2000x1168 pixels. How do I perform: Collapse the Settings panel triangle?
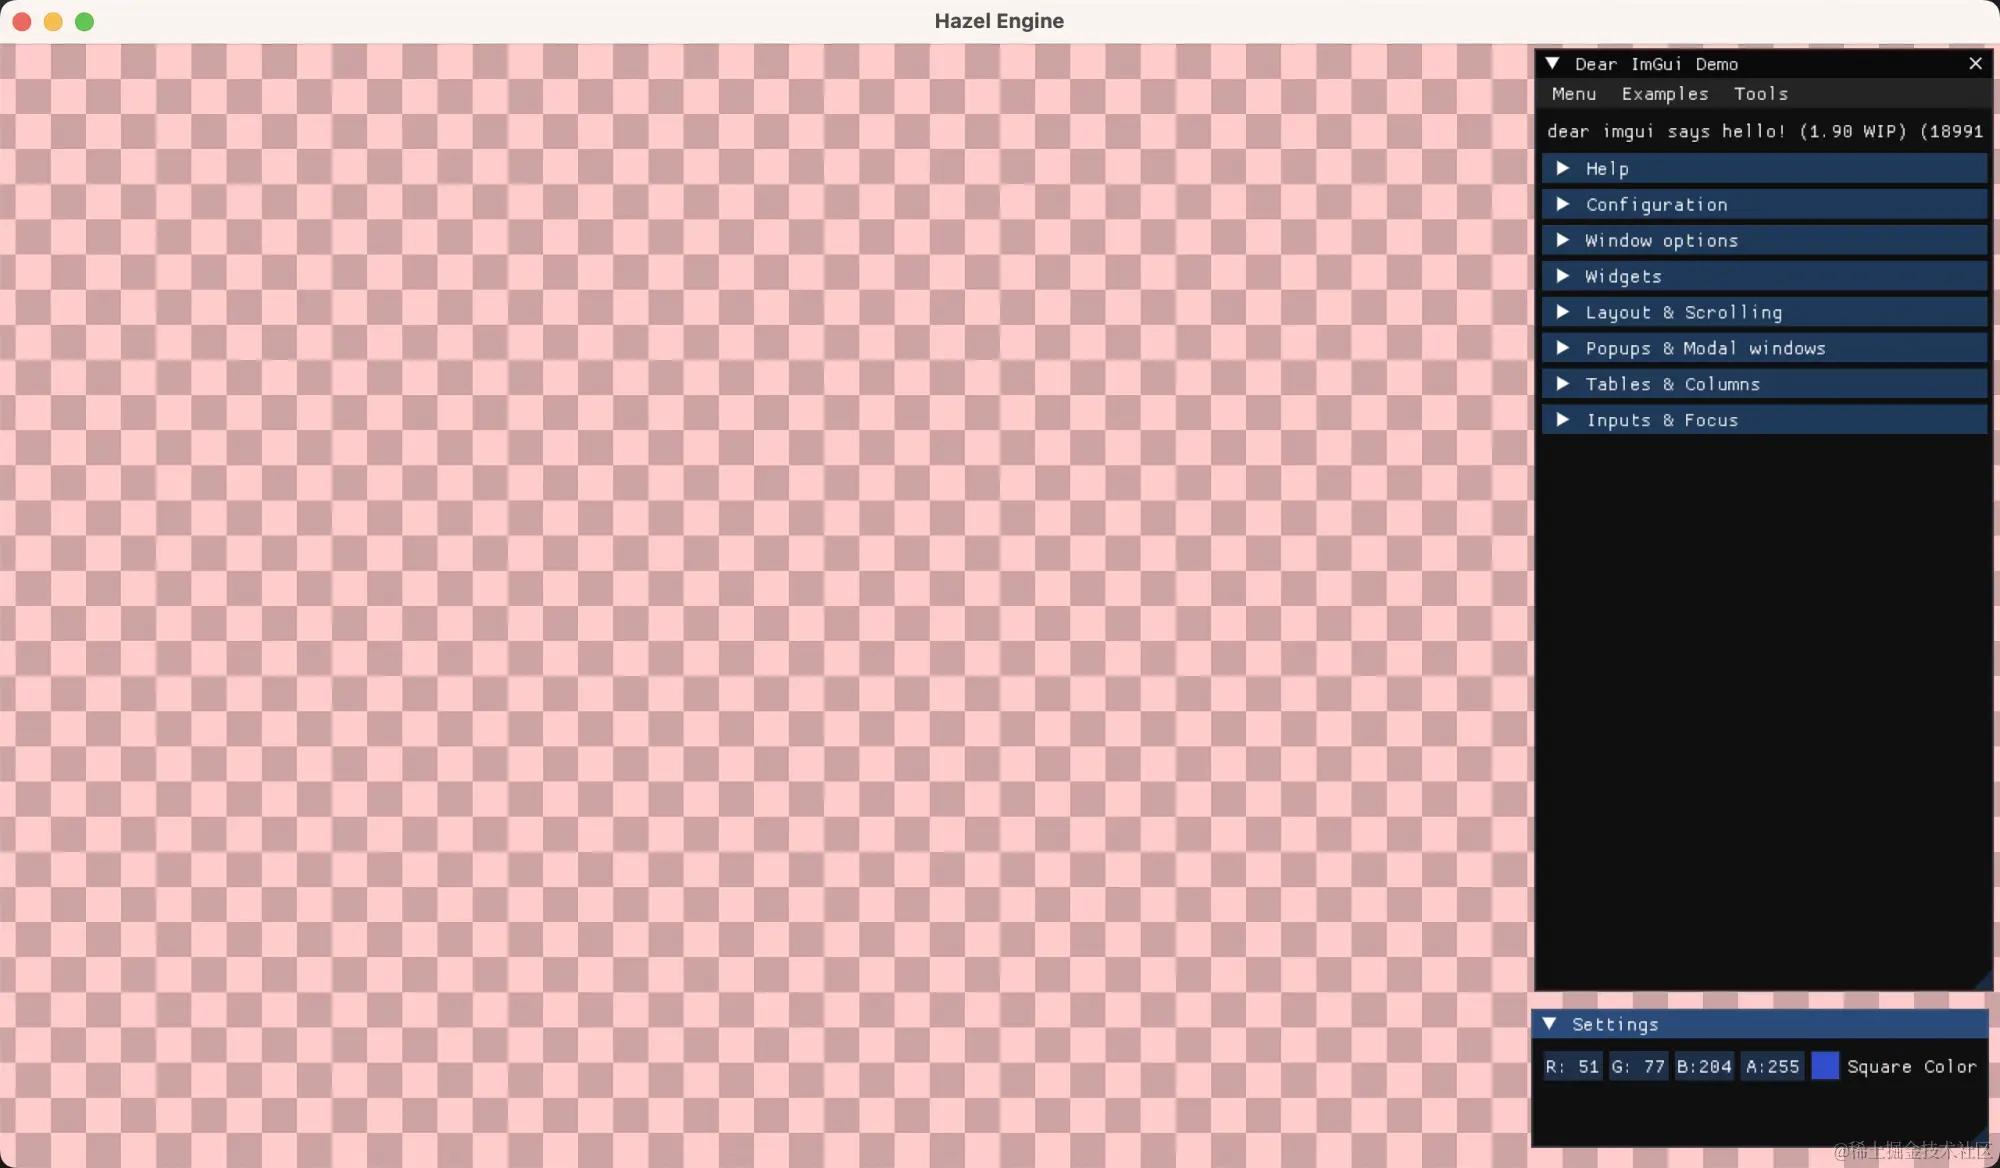[1549, 1024]
